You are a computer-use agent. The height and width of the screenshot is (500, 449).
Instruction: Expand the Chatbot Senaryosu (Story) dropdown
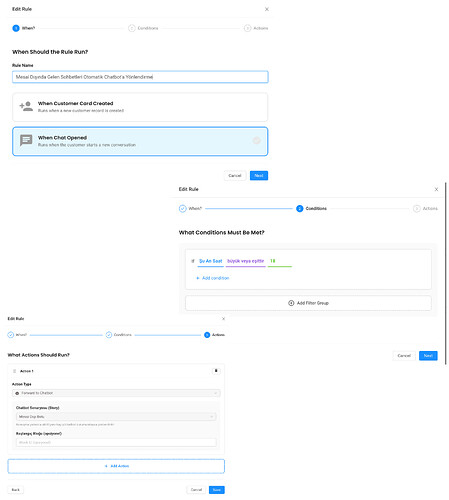click(116, 417)
